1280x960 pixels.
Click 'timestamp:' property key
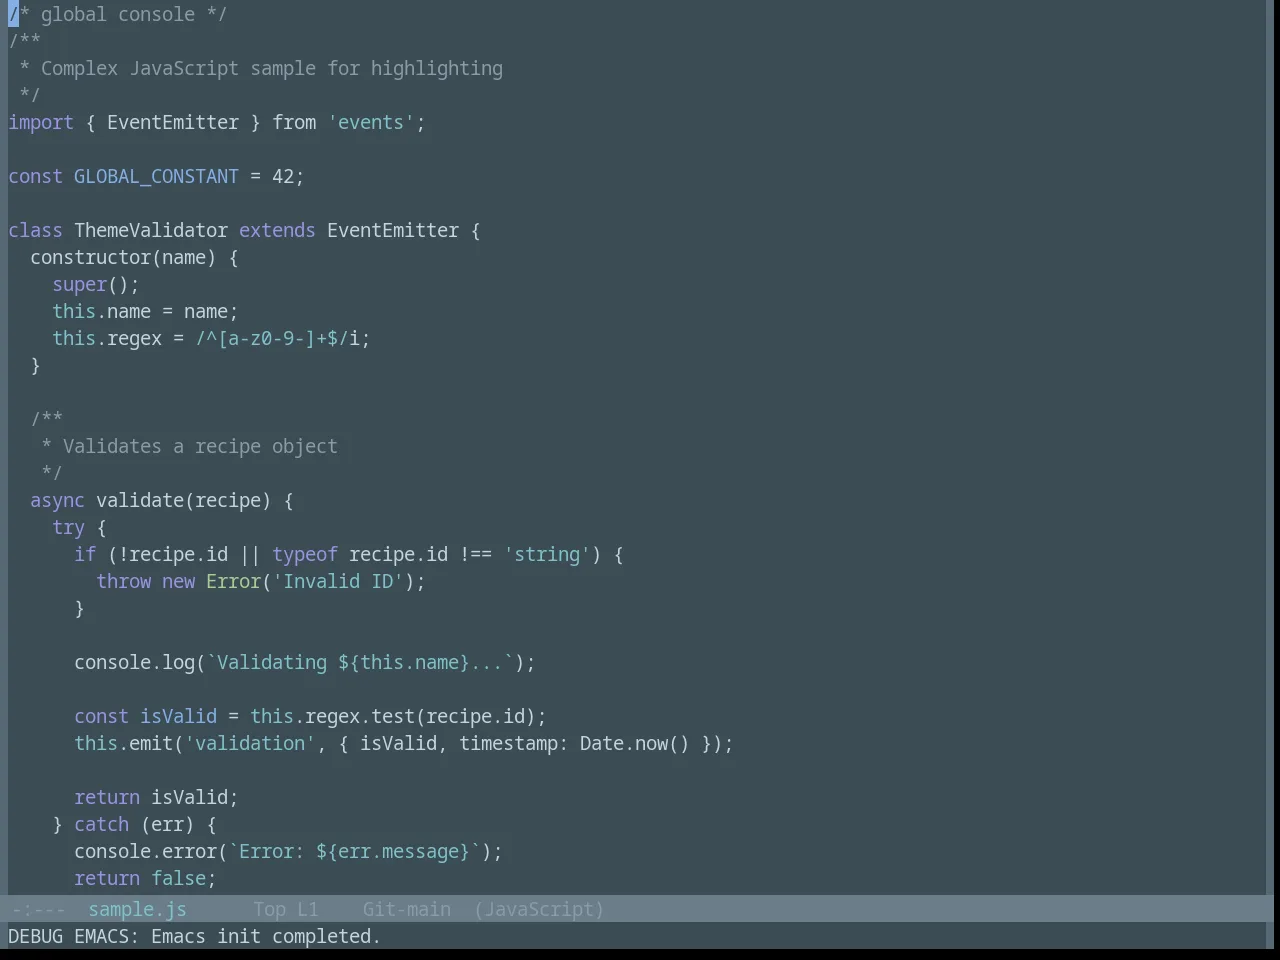(x=514, y=743)
